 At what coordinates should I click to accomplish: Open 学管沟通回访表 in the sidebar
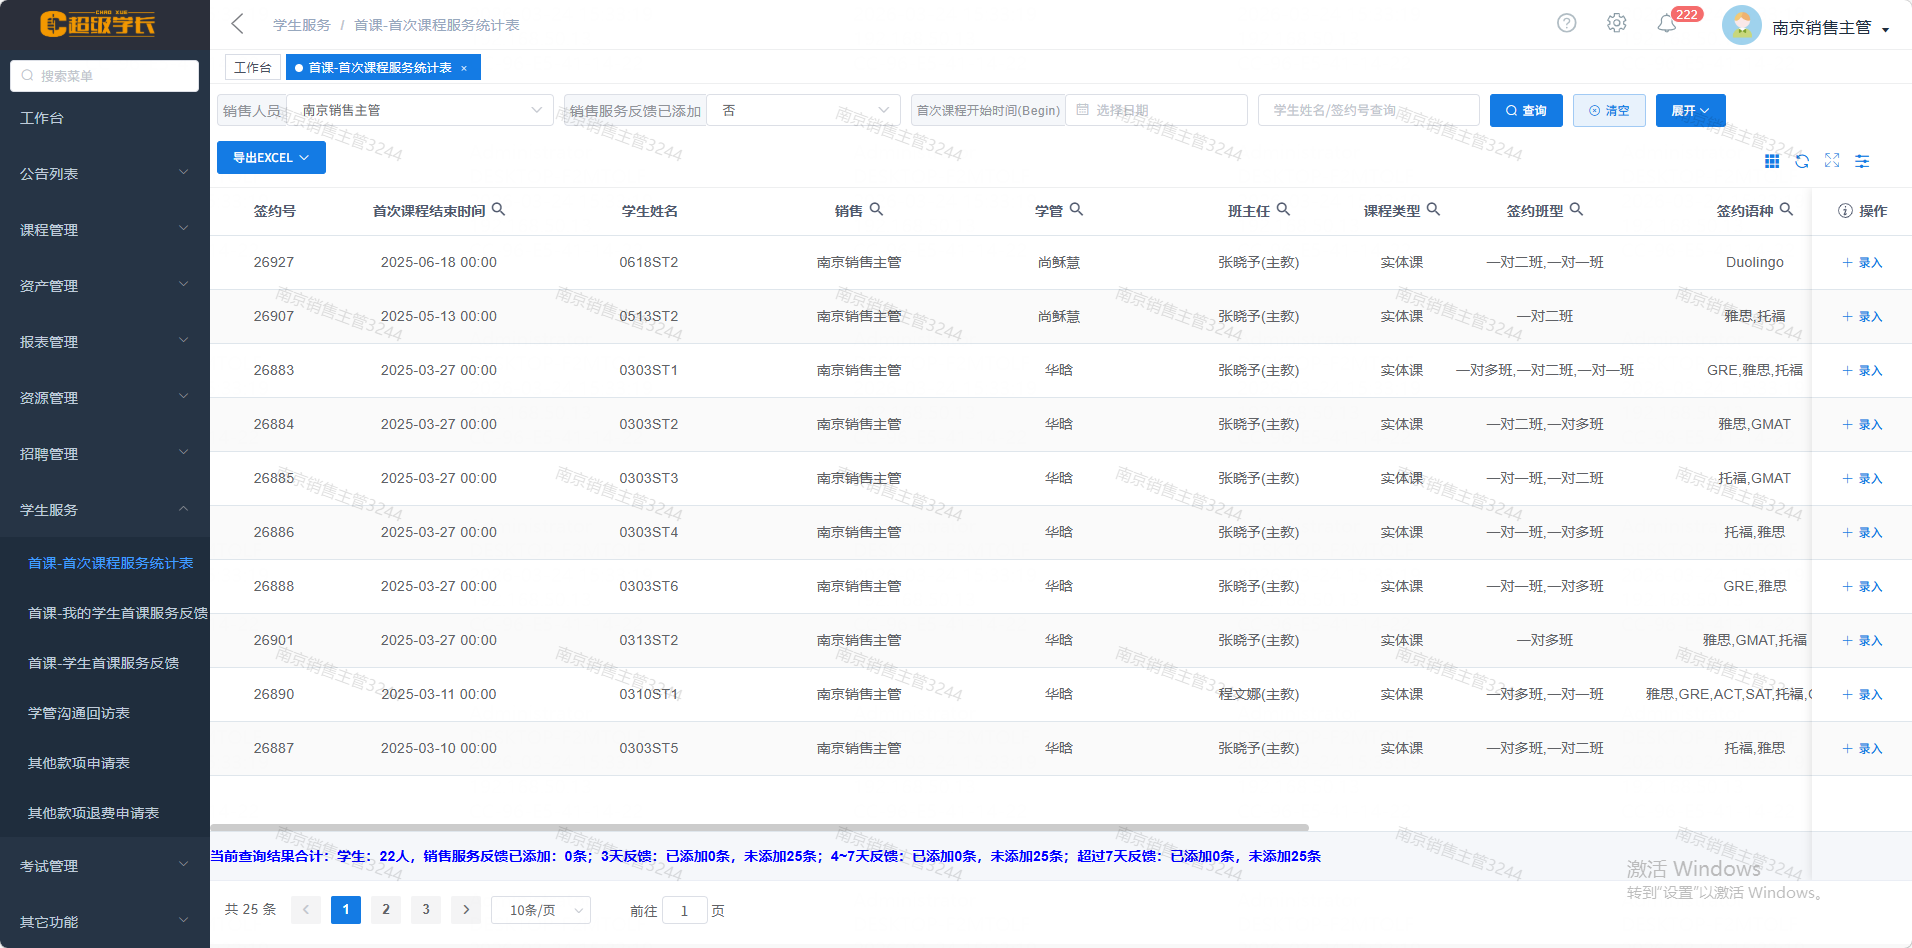coord(79,713)
